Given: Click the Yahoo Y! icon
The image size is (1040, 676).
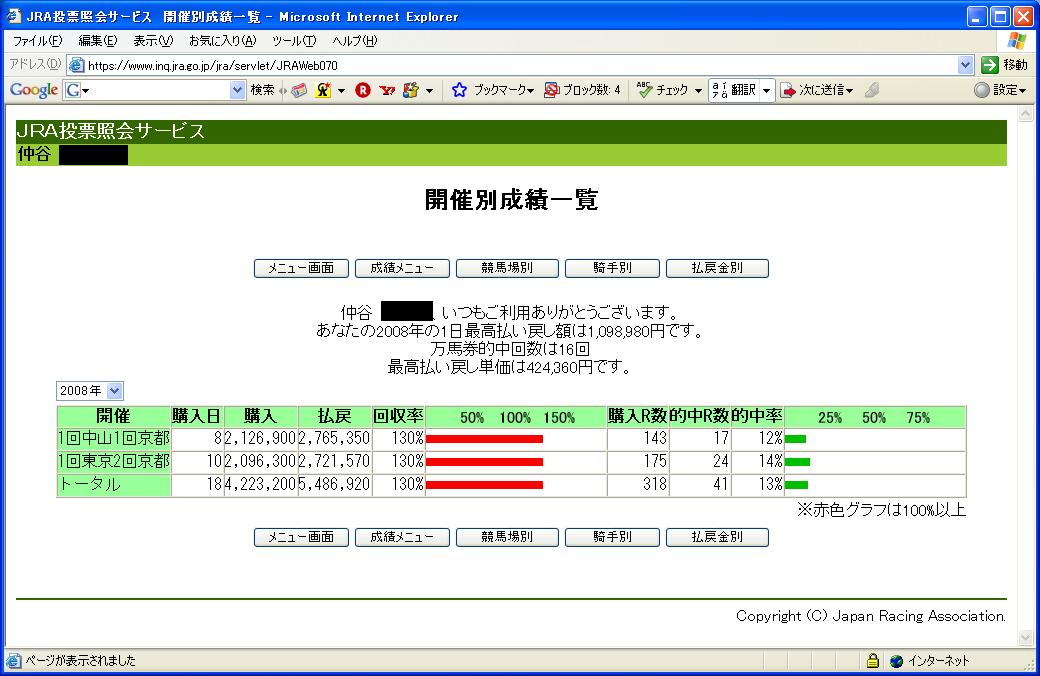Looking at the screenshot, I should [x=387, y=90].
